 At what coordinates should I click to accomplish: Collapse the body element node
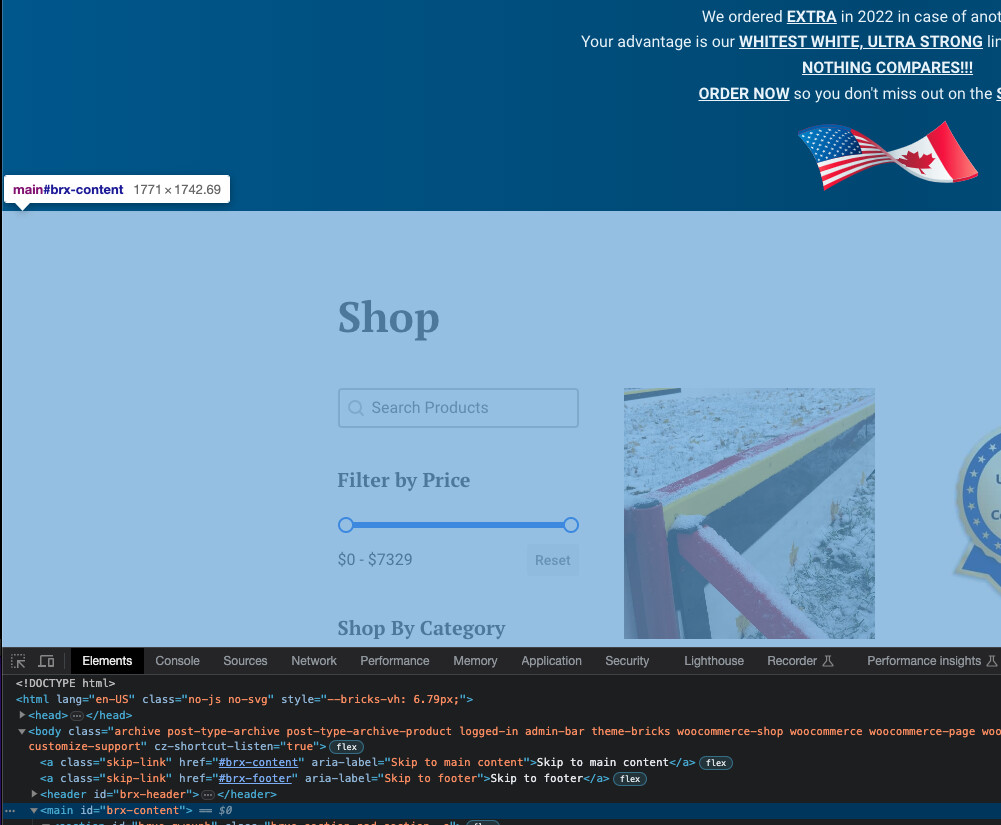(23, 732)
